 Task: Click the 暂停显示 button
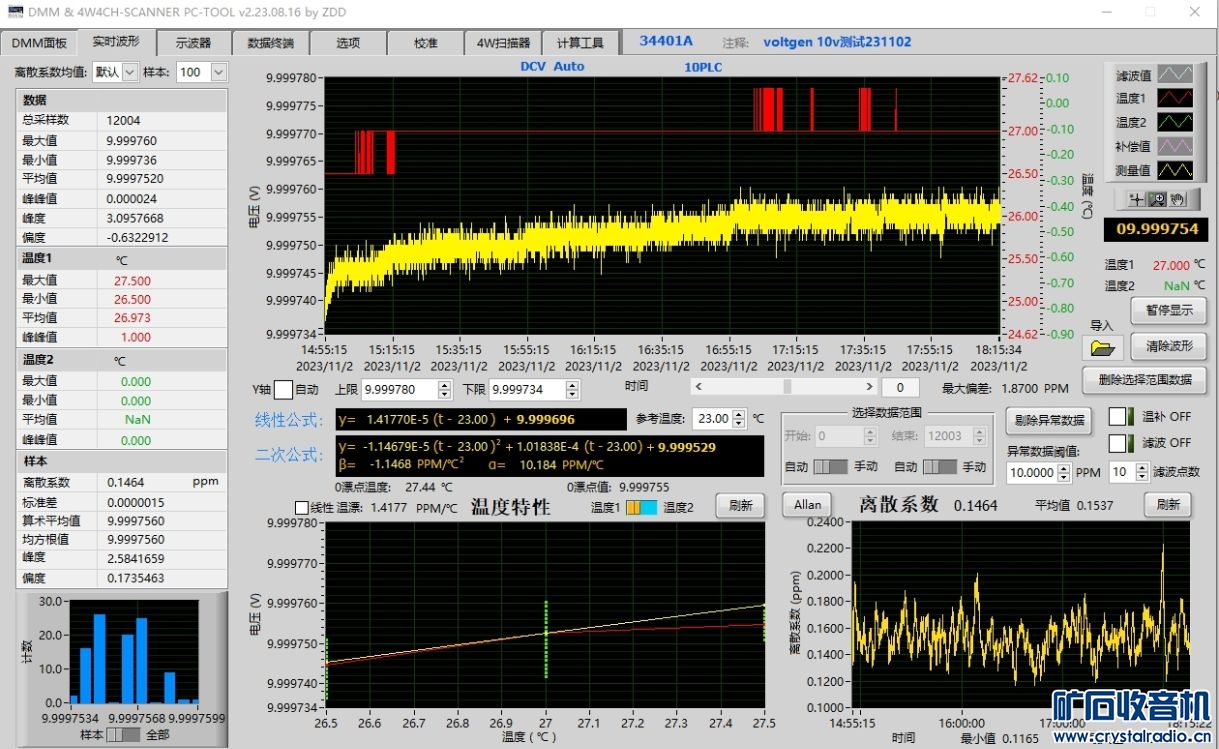pos(1168,310)
